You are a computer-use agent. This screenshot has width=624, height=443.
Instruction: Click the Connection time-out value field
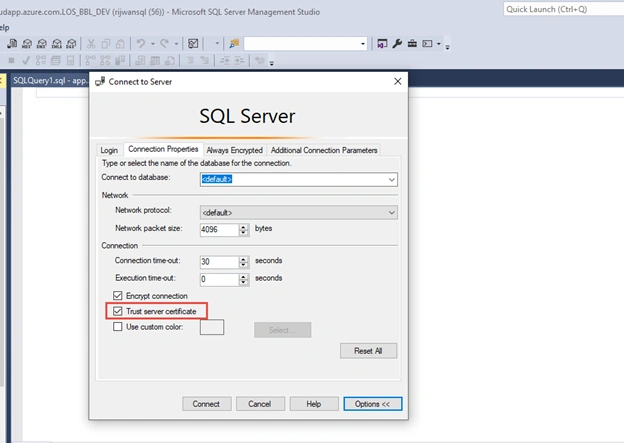(x=219, y=262)
